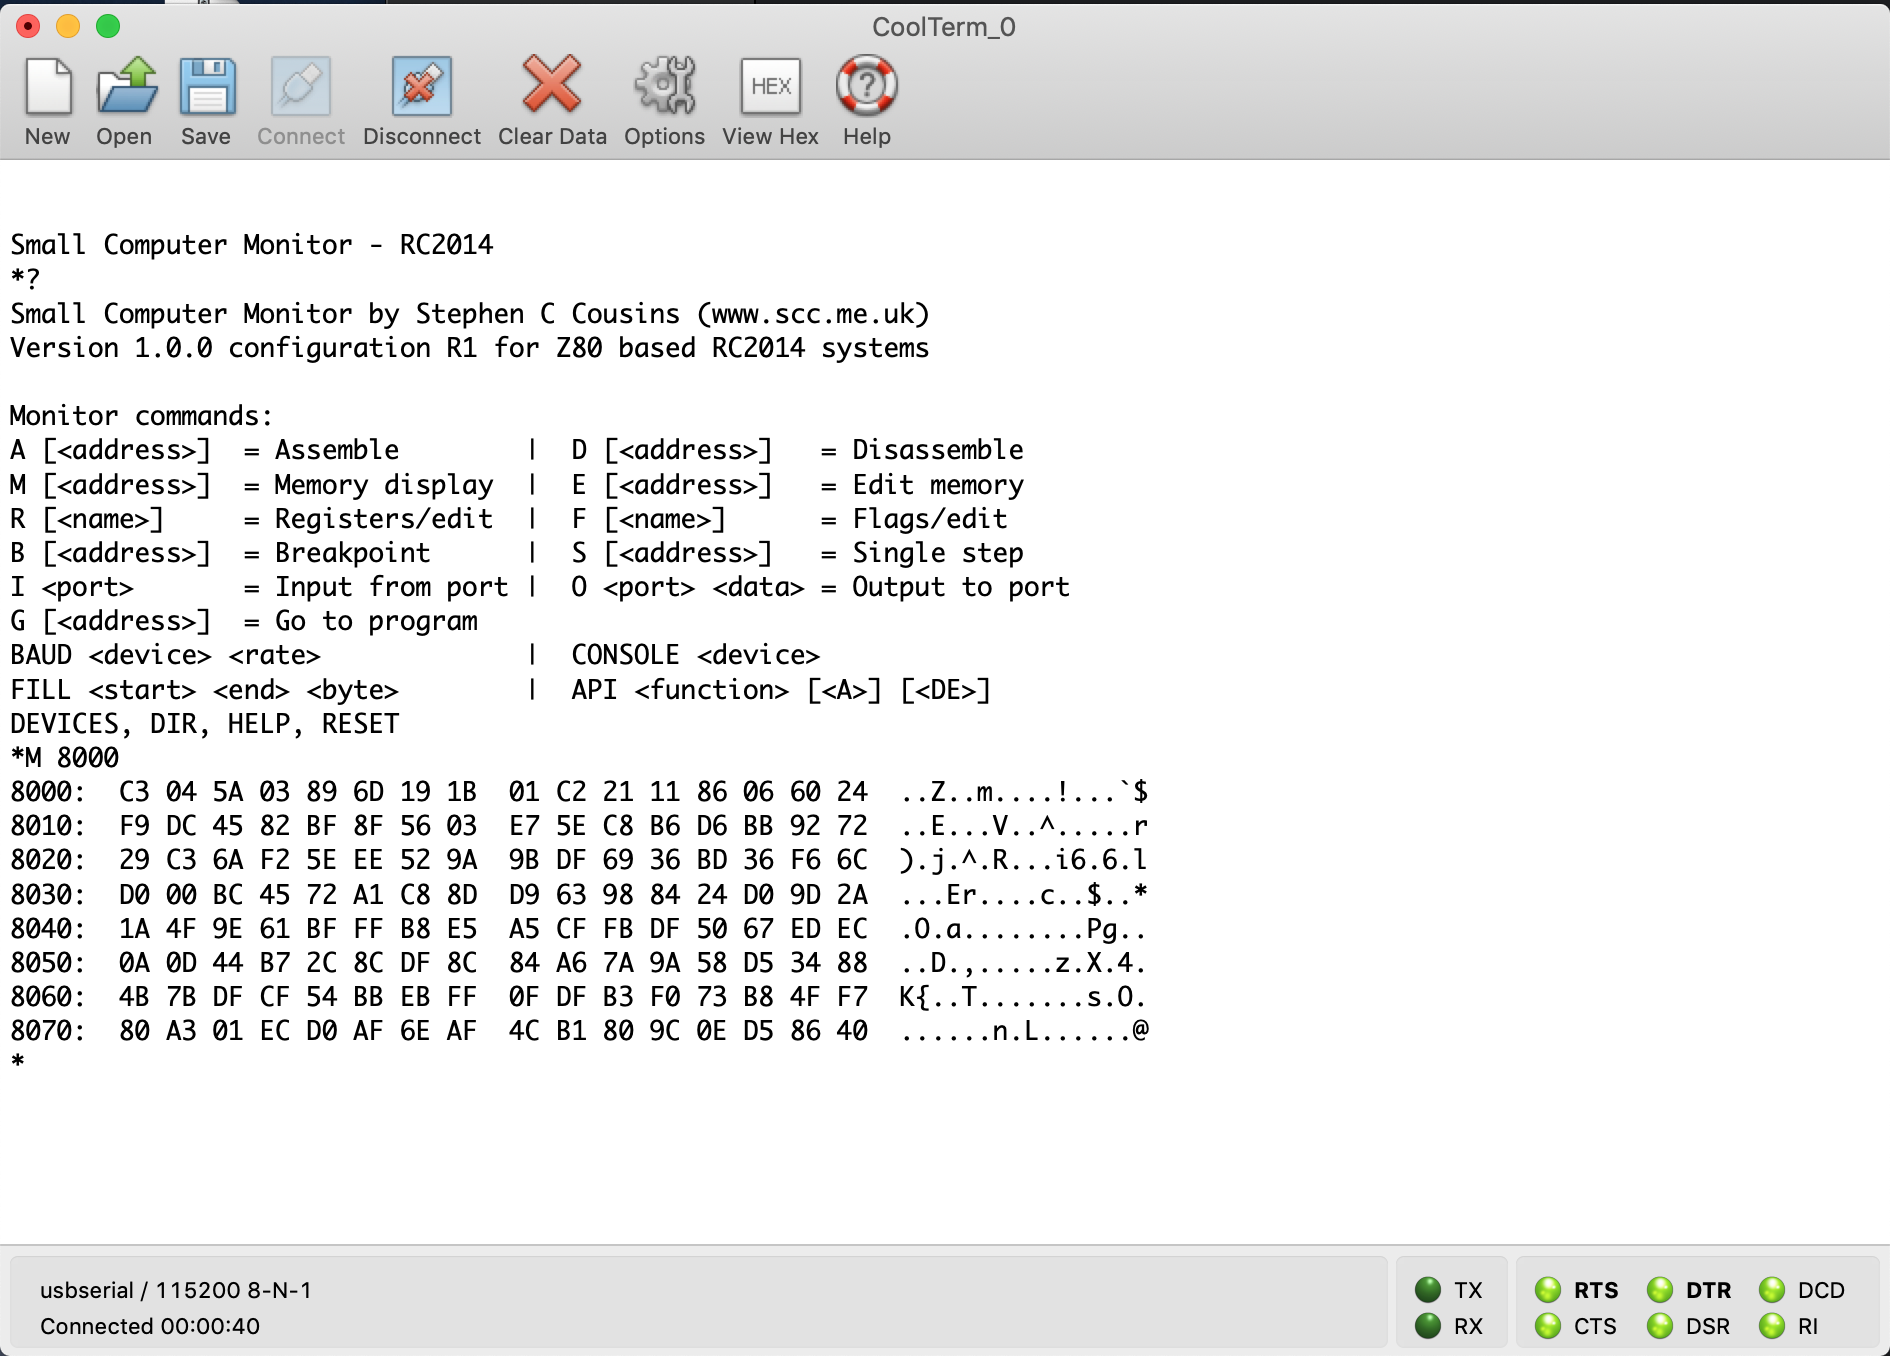Click the New document icon
The width and height of the screenshot is (1890, 1356).
(48, 87)
